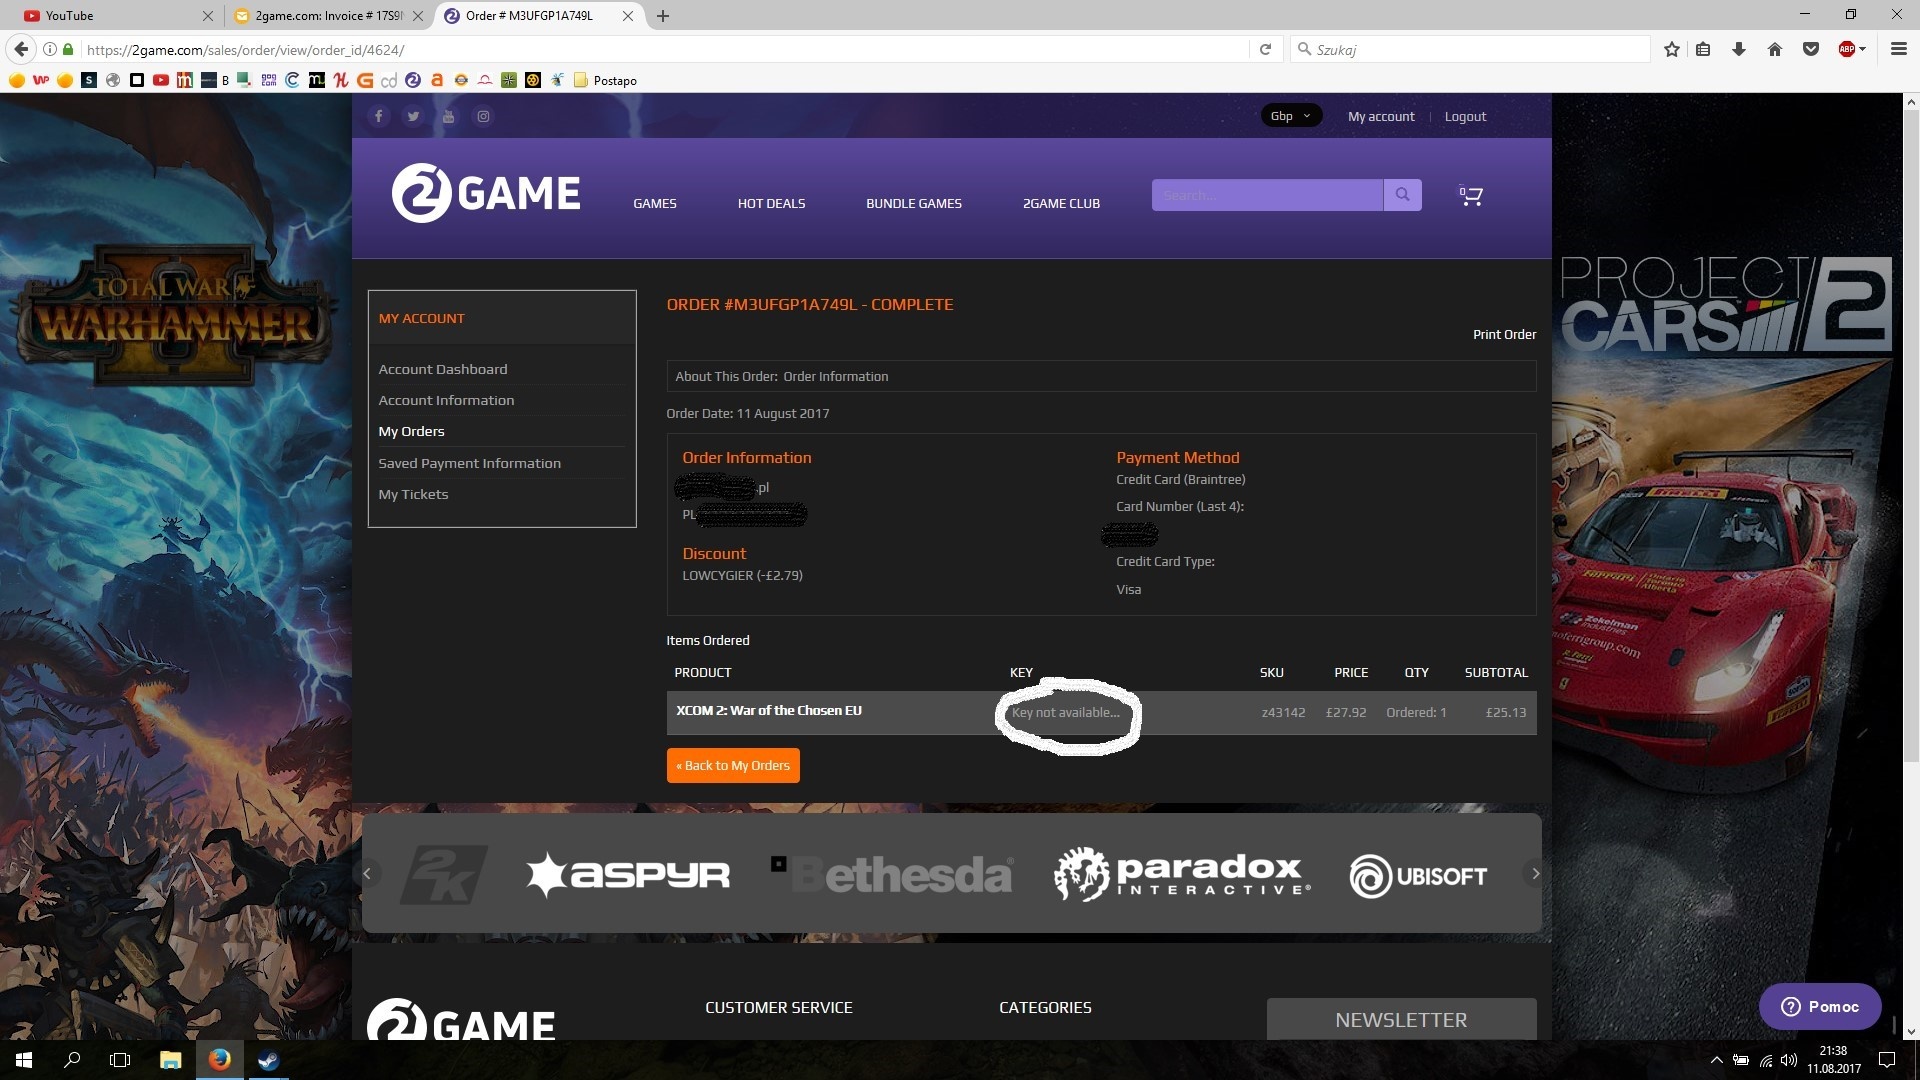Save page to Pocket icon
The image size is (1920, 1080).
click(x=1811, y=49)
